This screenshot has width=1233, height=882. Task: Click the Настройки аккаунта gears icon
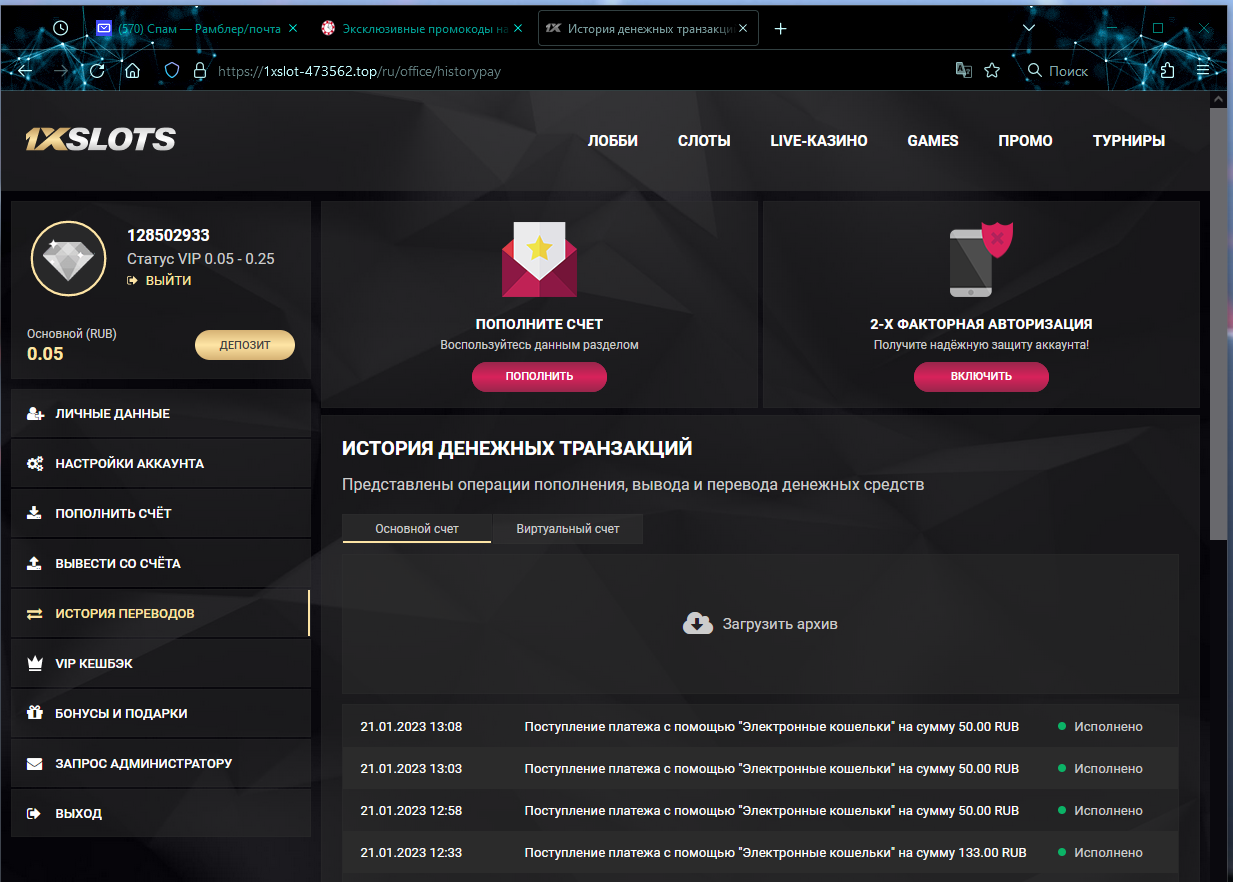coord(35,464)
